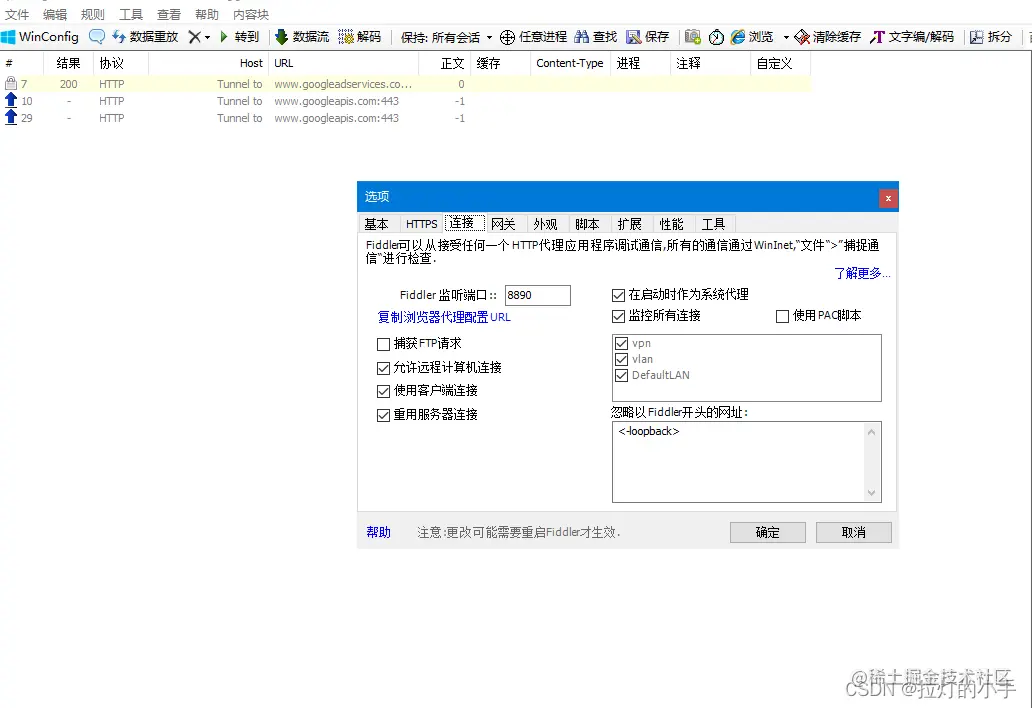Image resolution: width=1032 pixels, height=708 pixels.
Task: Enable the 捕获FTP请求 checkbox
Action: [384, 344]
